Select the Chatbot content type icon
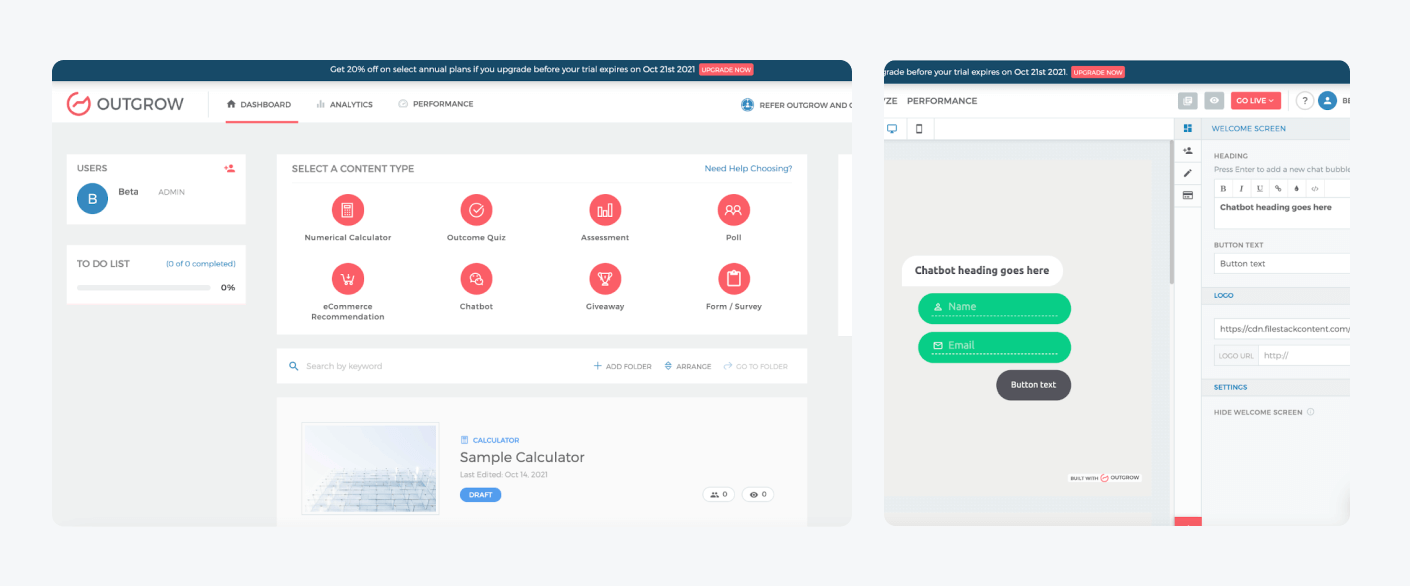 click(x=476, y=279)
